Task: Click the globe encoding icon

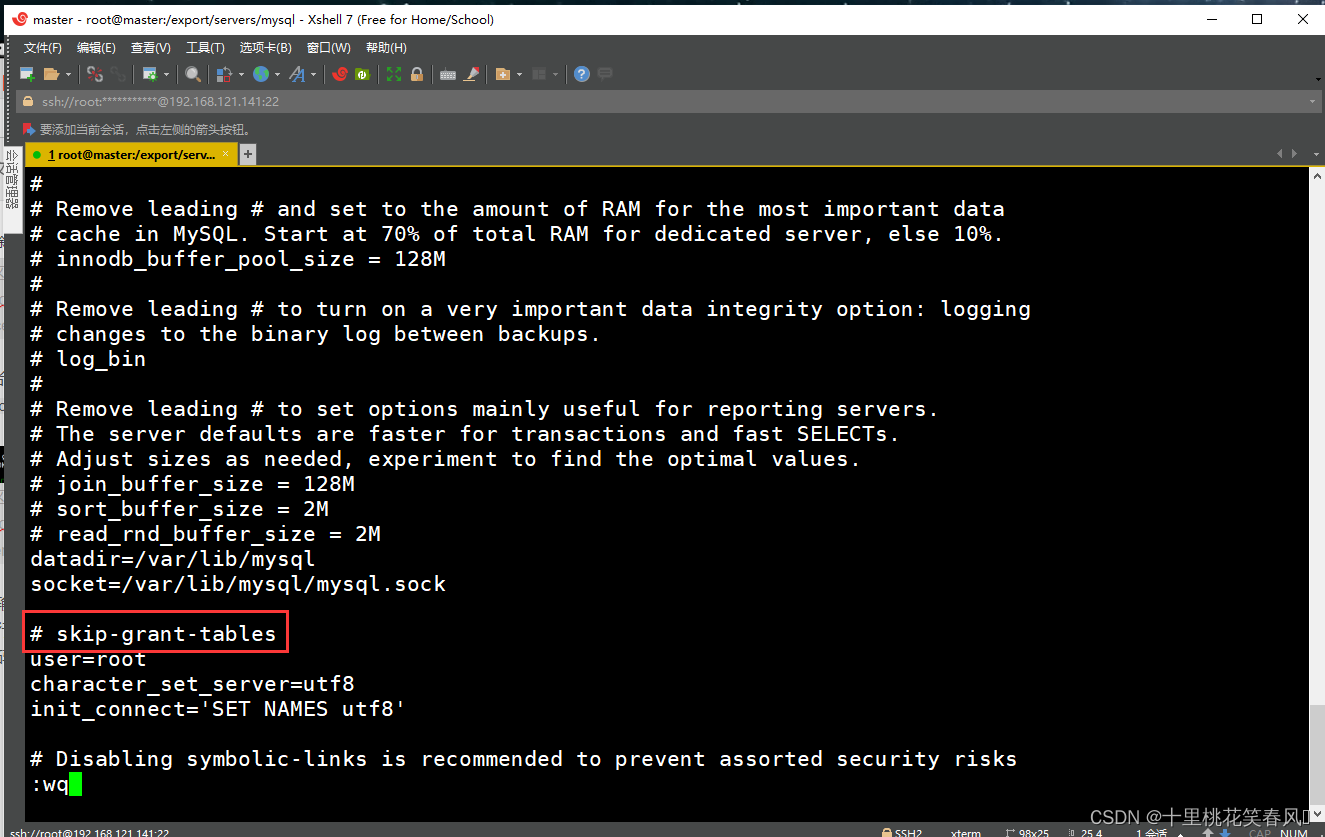Action: (261, 74)
